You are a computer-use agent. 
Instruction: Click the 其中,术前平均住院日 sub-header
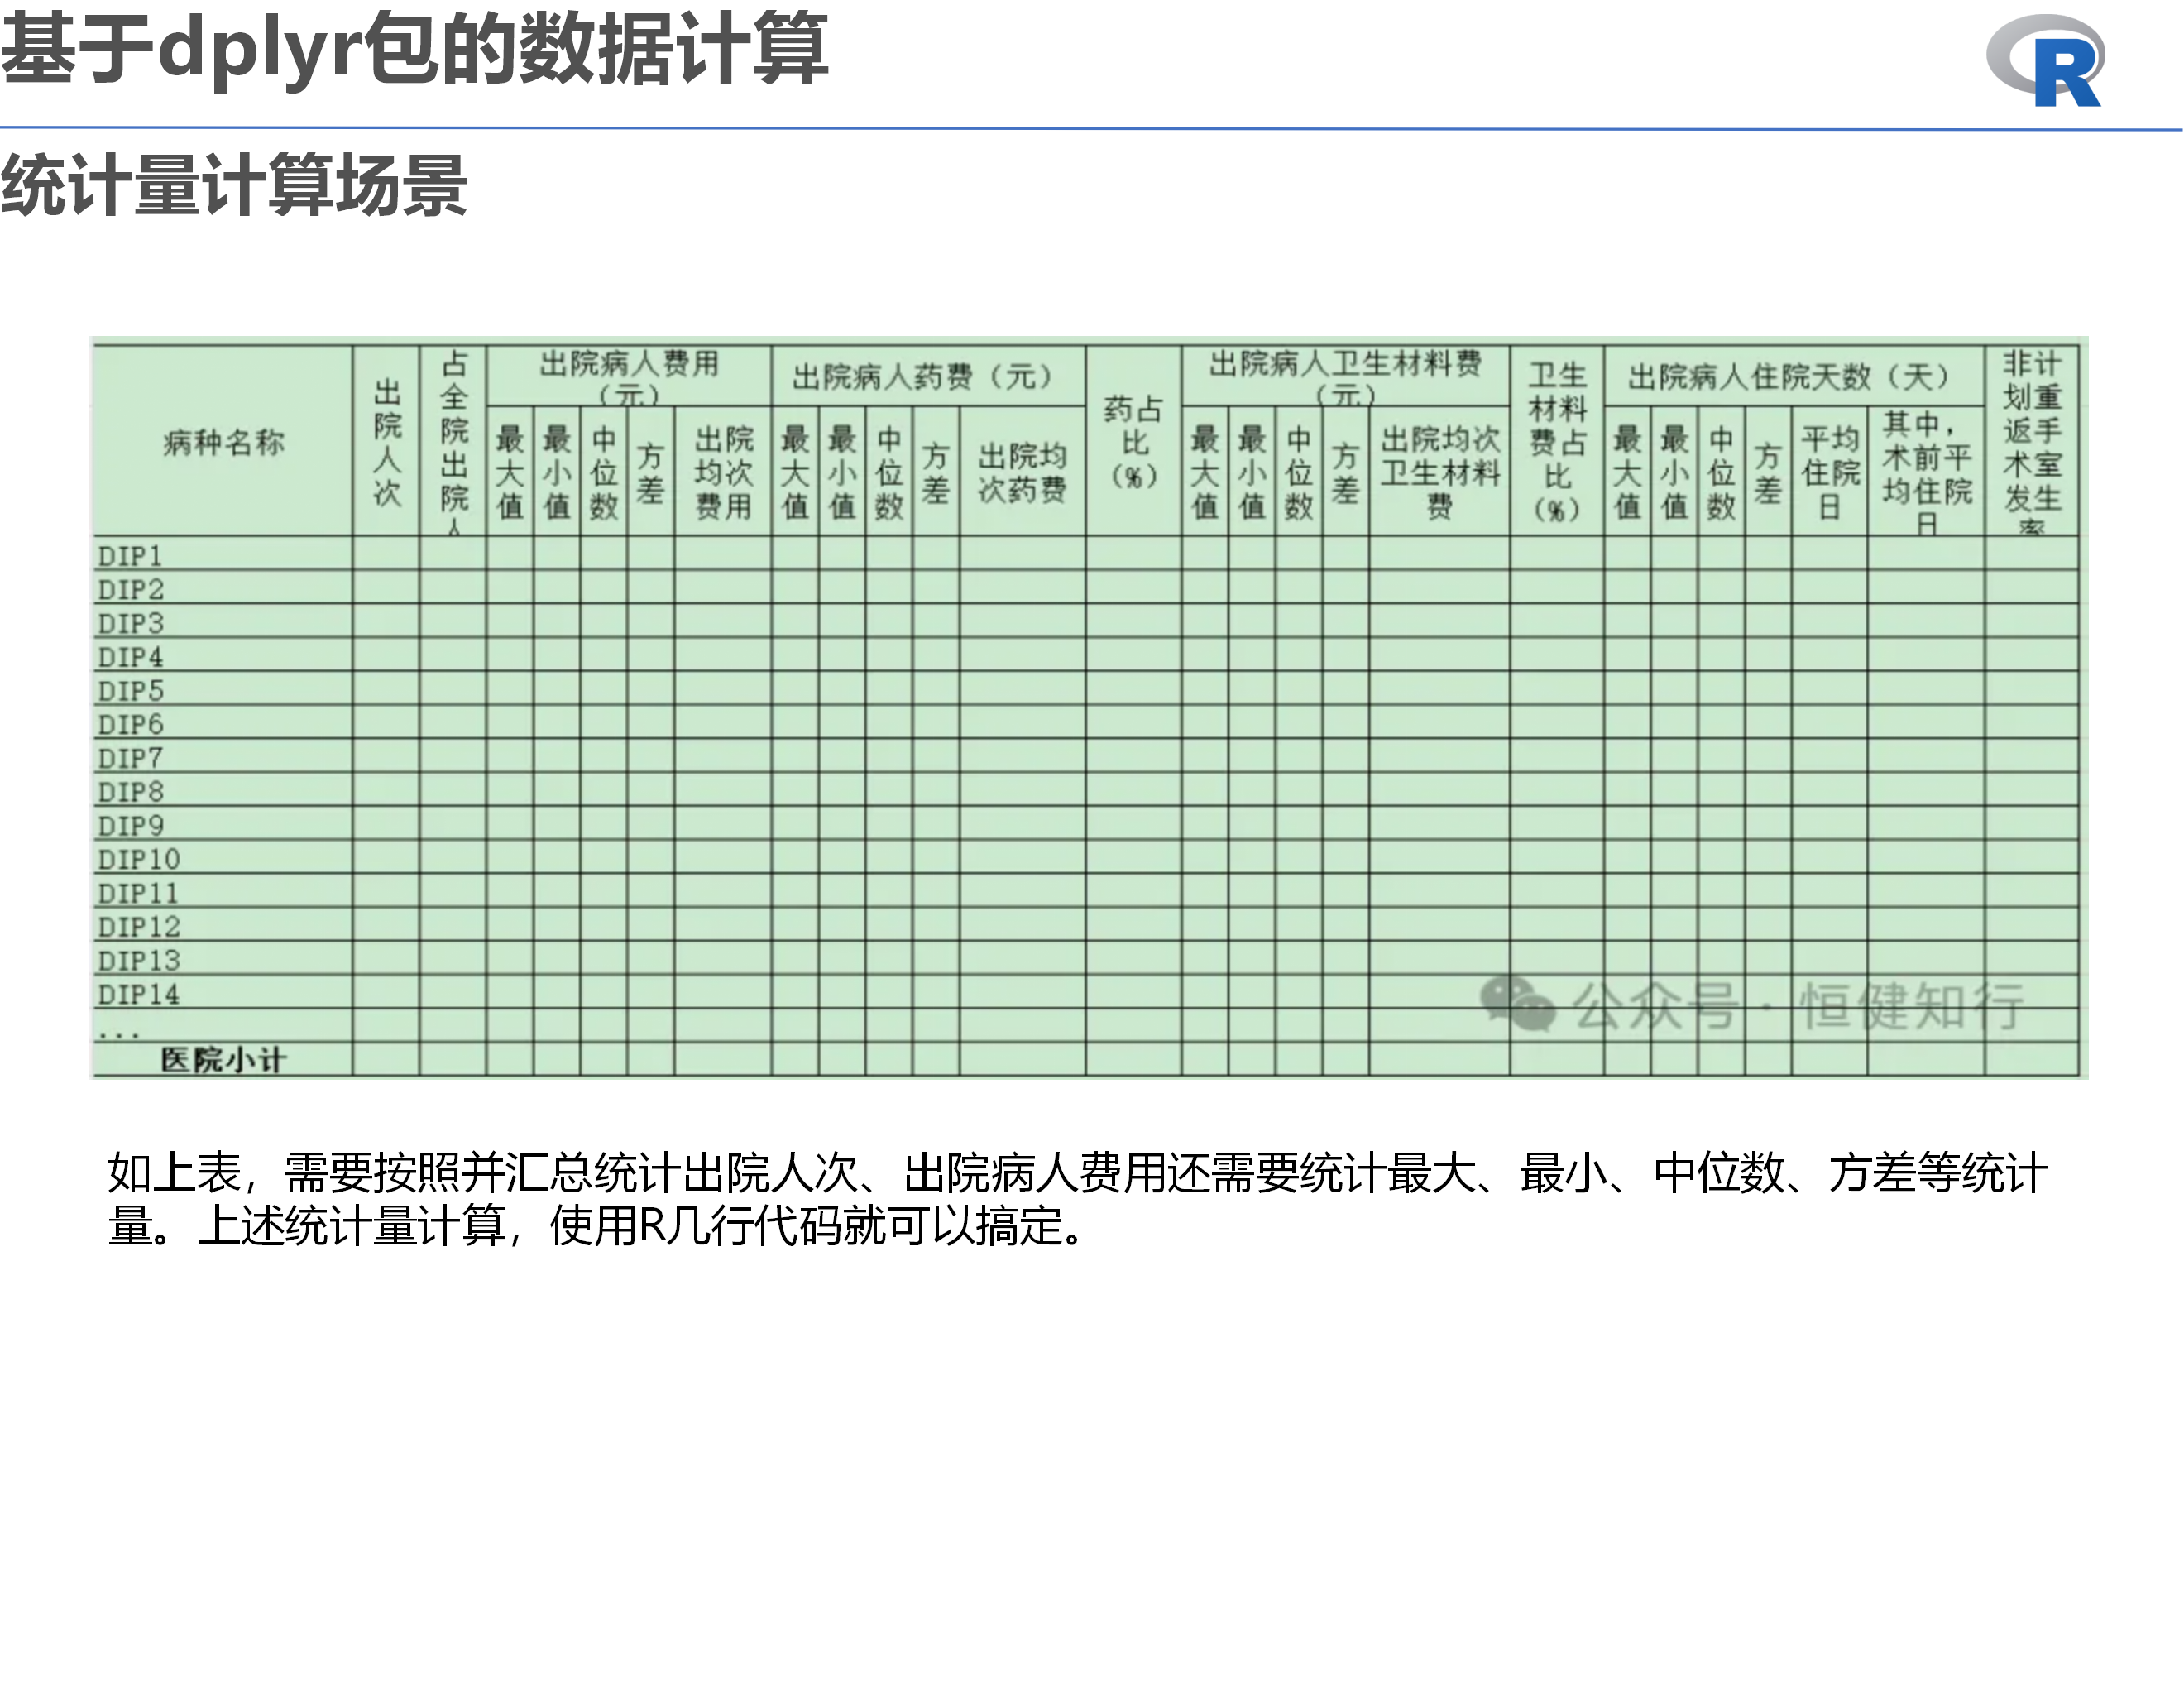(x=1926, y=471)
